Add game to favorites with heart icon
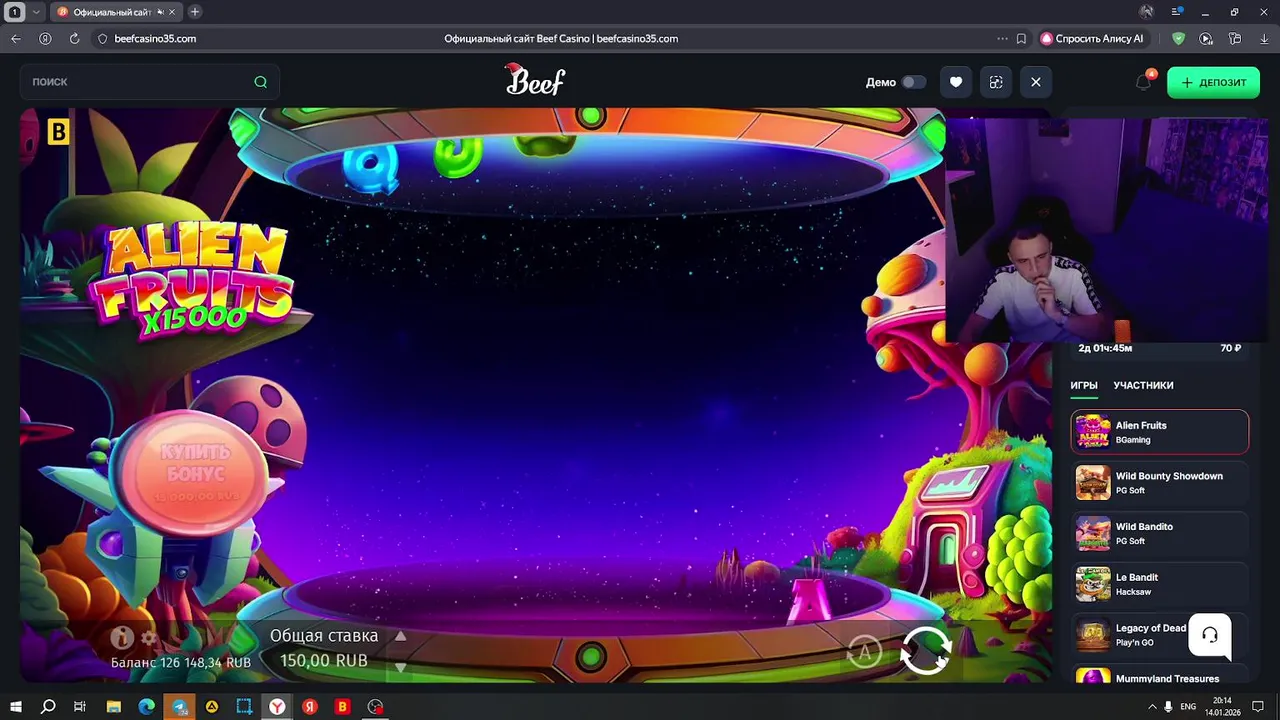1280x720 pixels. 956,82
